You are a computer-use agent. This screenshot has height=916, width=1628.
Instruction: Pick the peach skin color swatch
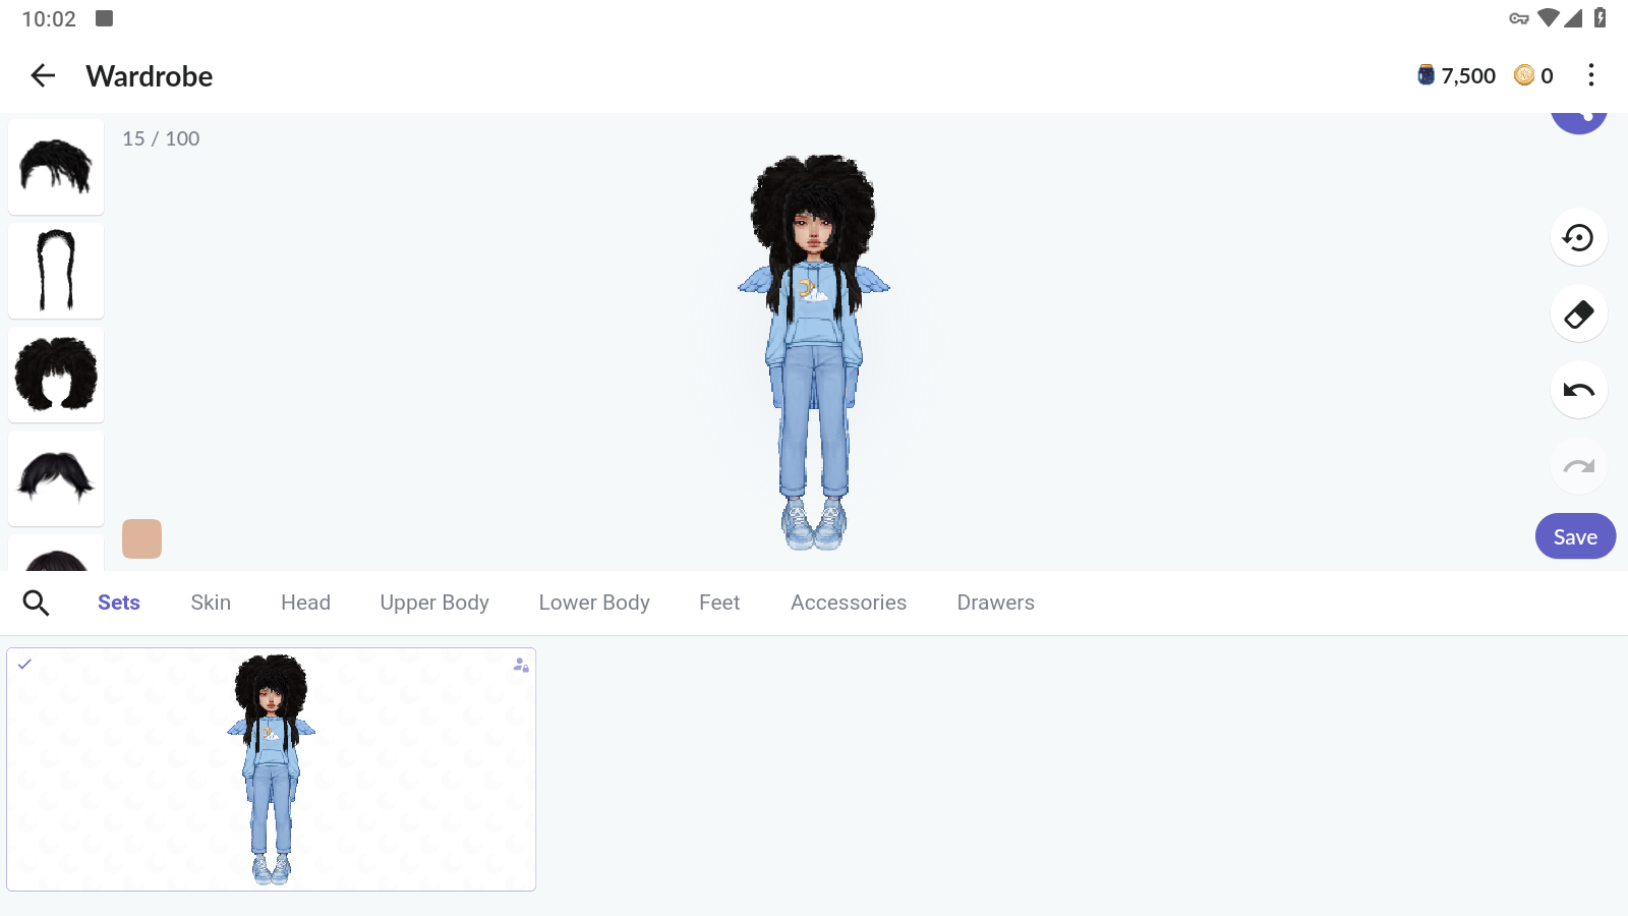click(x=142, y=539)
